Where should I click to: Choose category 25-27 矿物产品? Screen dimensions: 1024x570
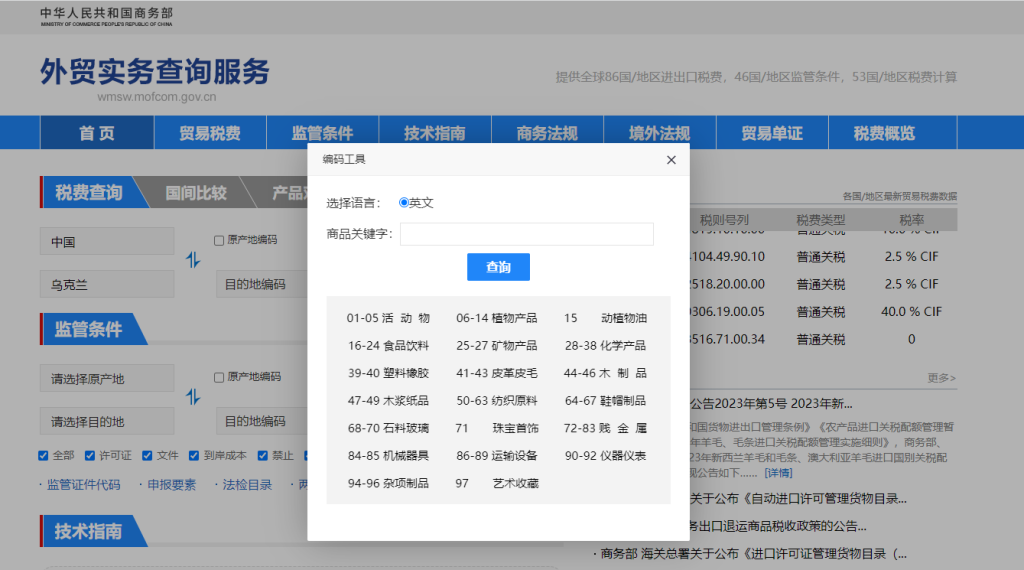pyautogui.click(x=496, y=345)
